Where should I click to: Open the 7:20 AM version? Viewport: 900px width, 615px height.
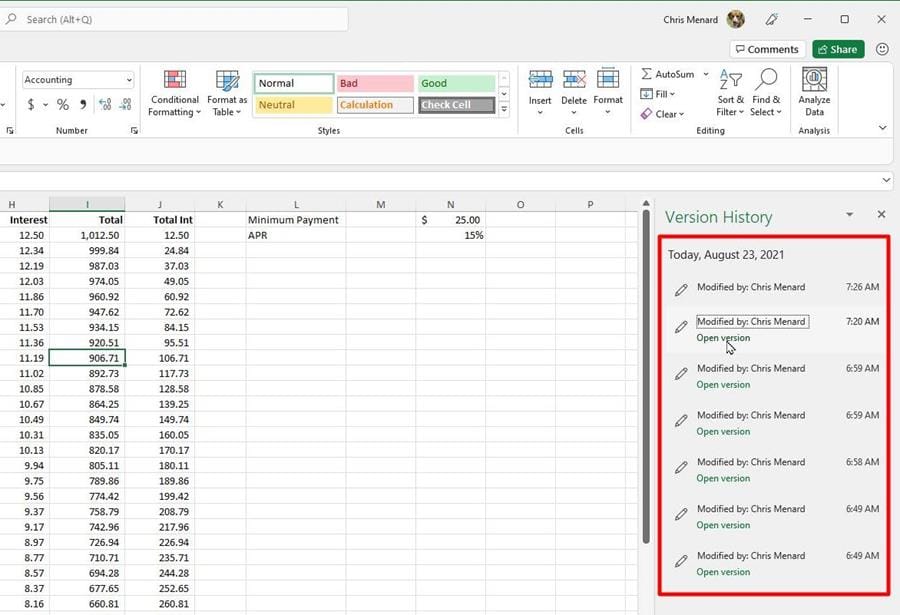tap(723, 338)
